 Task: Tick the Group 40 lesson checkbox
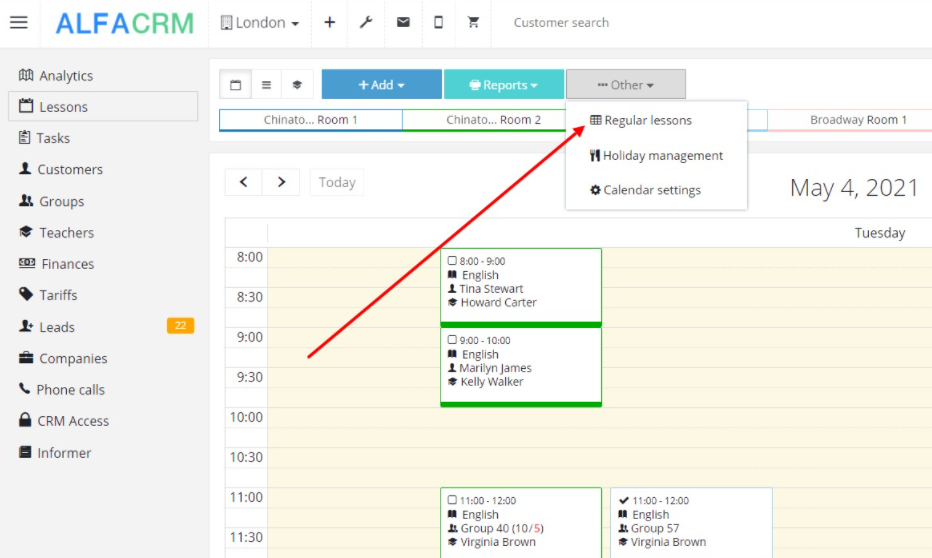click(452, 500)
